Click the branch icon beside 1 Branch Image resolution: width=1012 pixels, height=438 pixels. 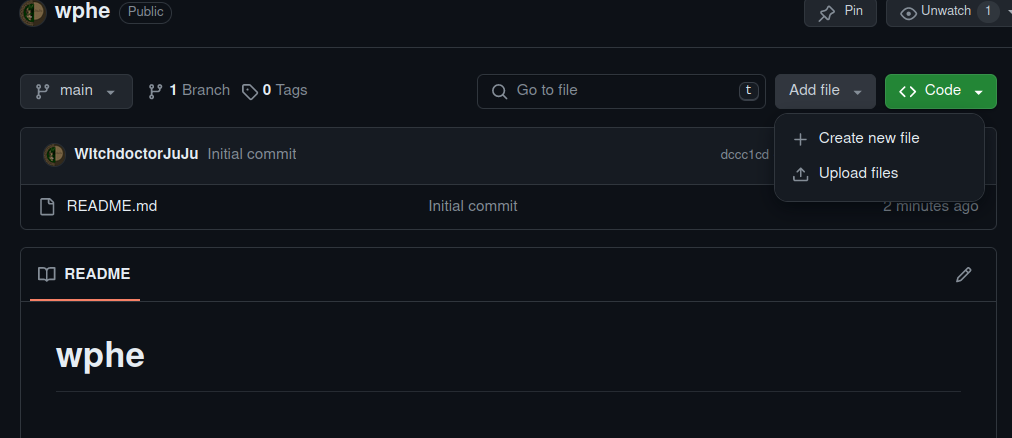click(155, 91)
